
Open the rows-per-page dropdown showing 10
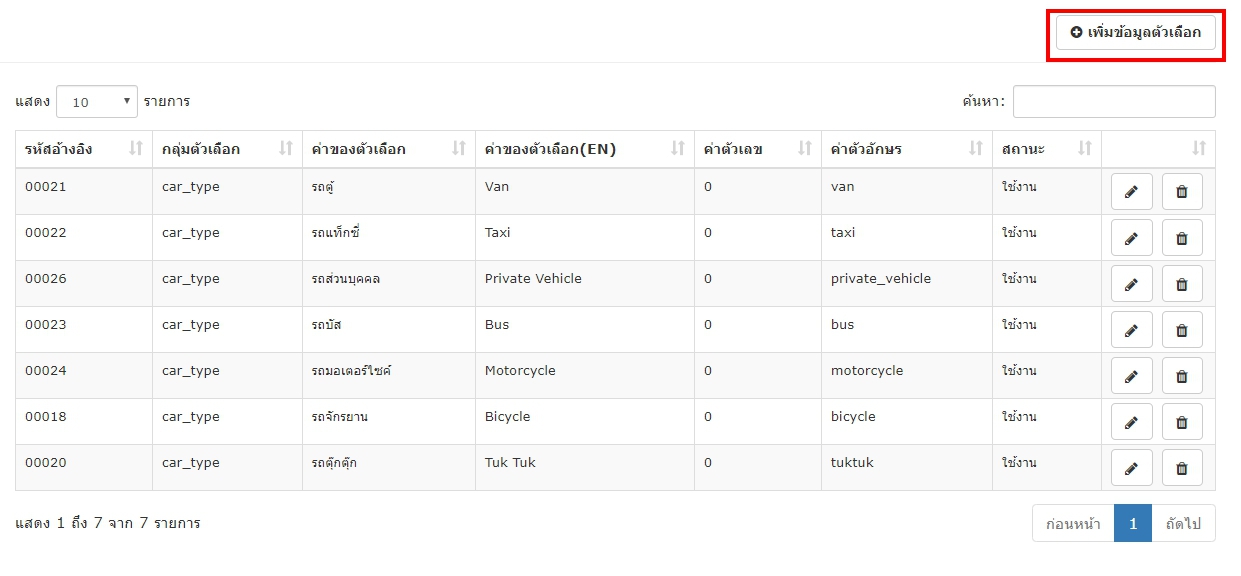pos(97,102)
